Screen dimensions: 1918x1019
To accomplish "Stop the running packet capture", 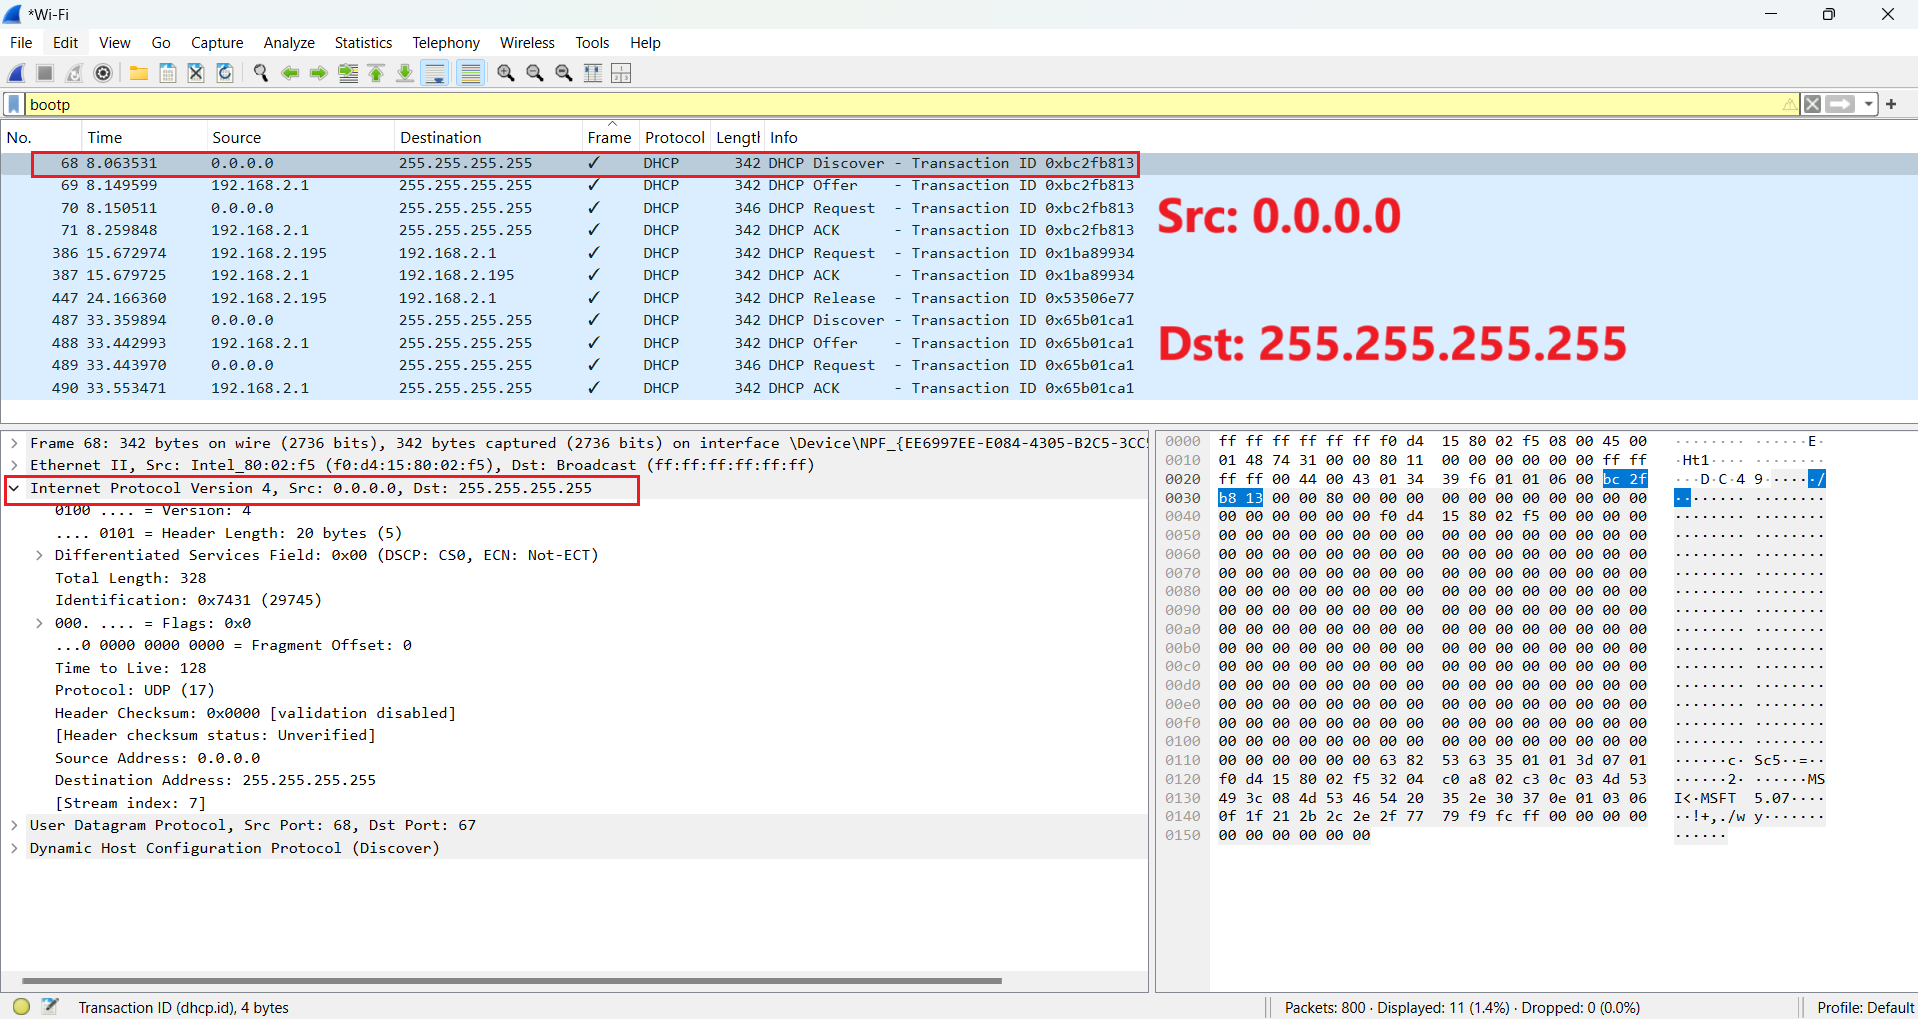I will (45, 73).
